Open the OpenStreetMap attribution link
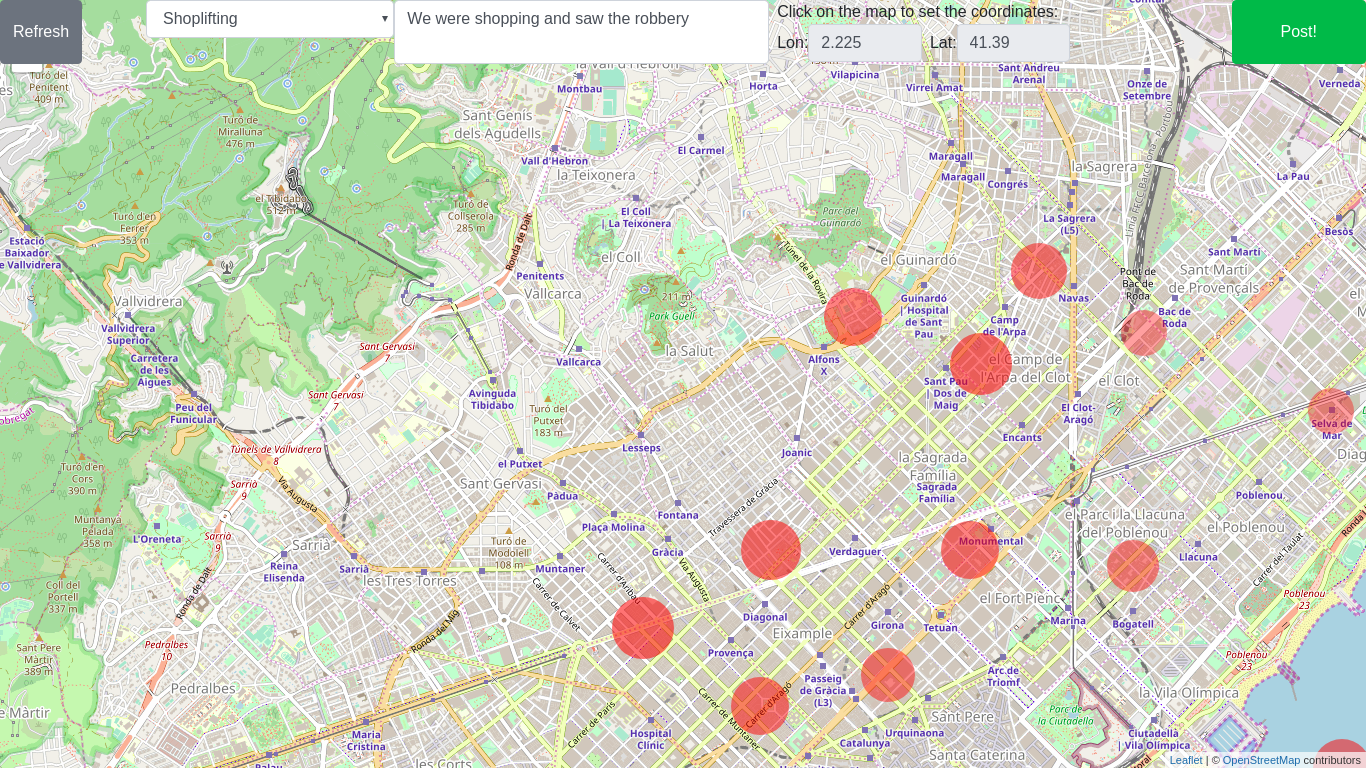The image size is (1366, 768). point(1261,760)
